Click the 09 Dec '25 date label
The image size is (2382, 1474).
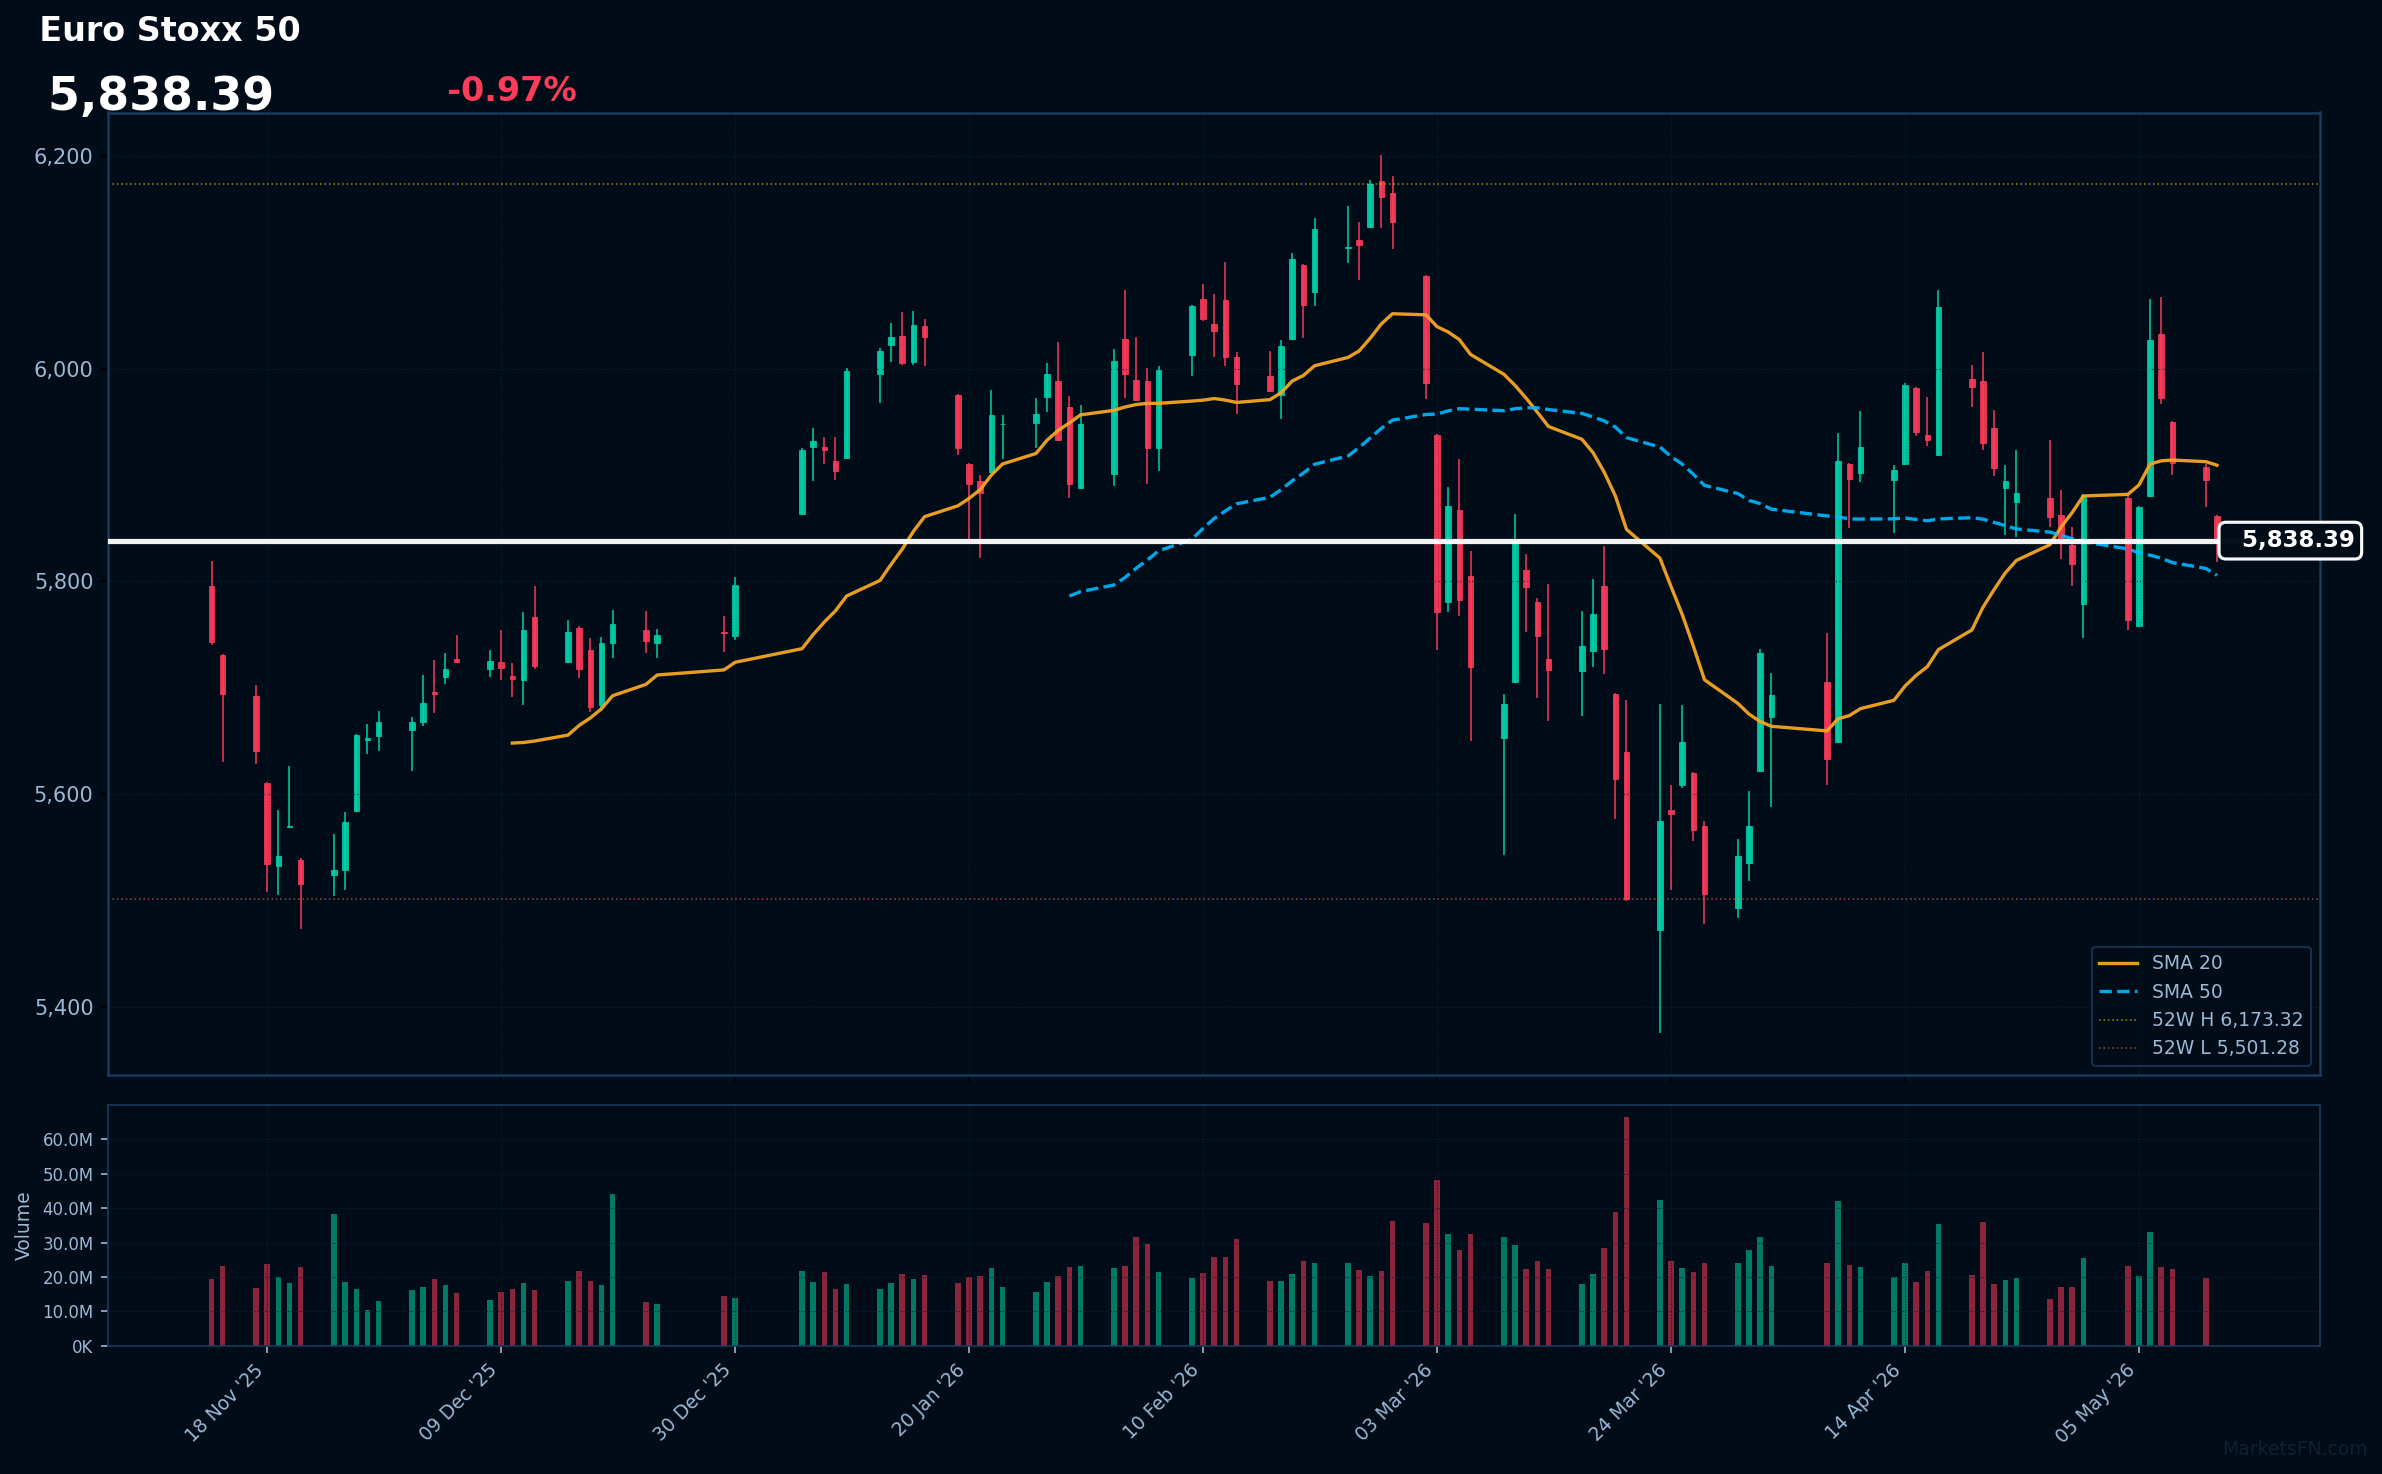click(458, 1402)
